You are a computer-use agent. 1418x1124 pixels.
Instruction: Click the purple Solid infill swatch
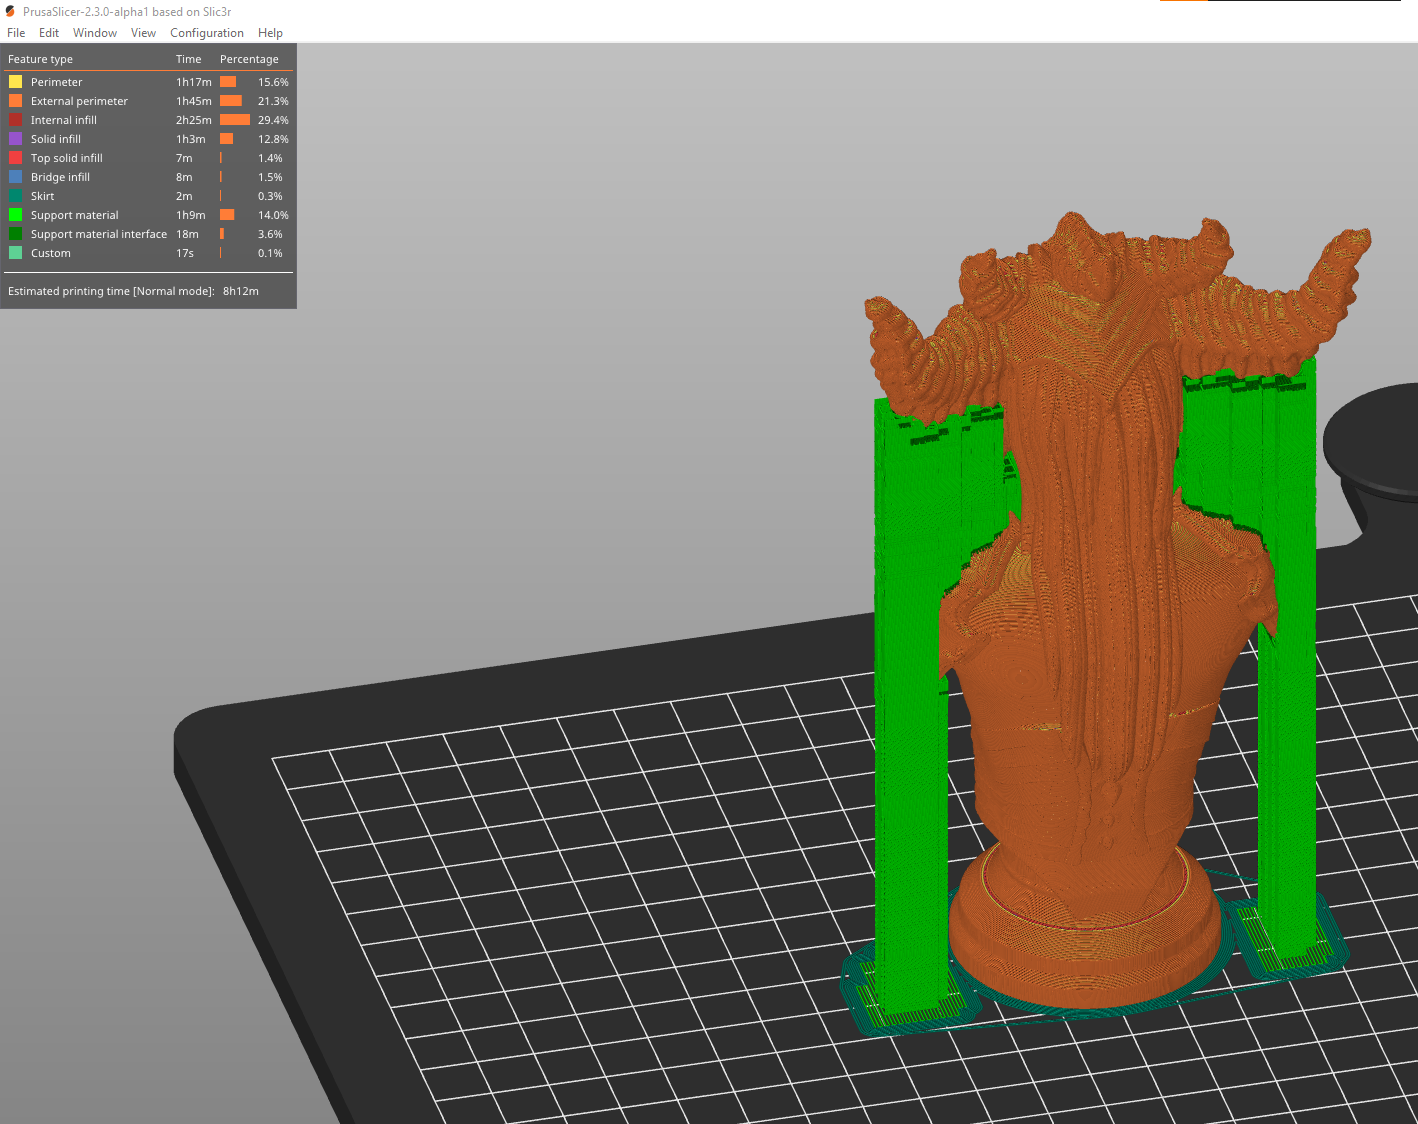(15, 139)
